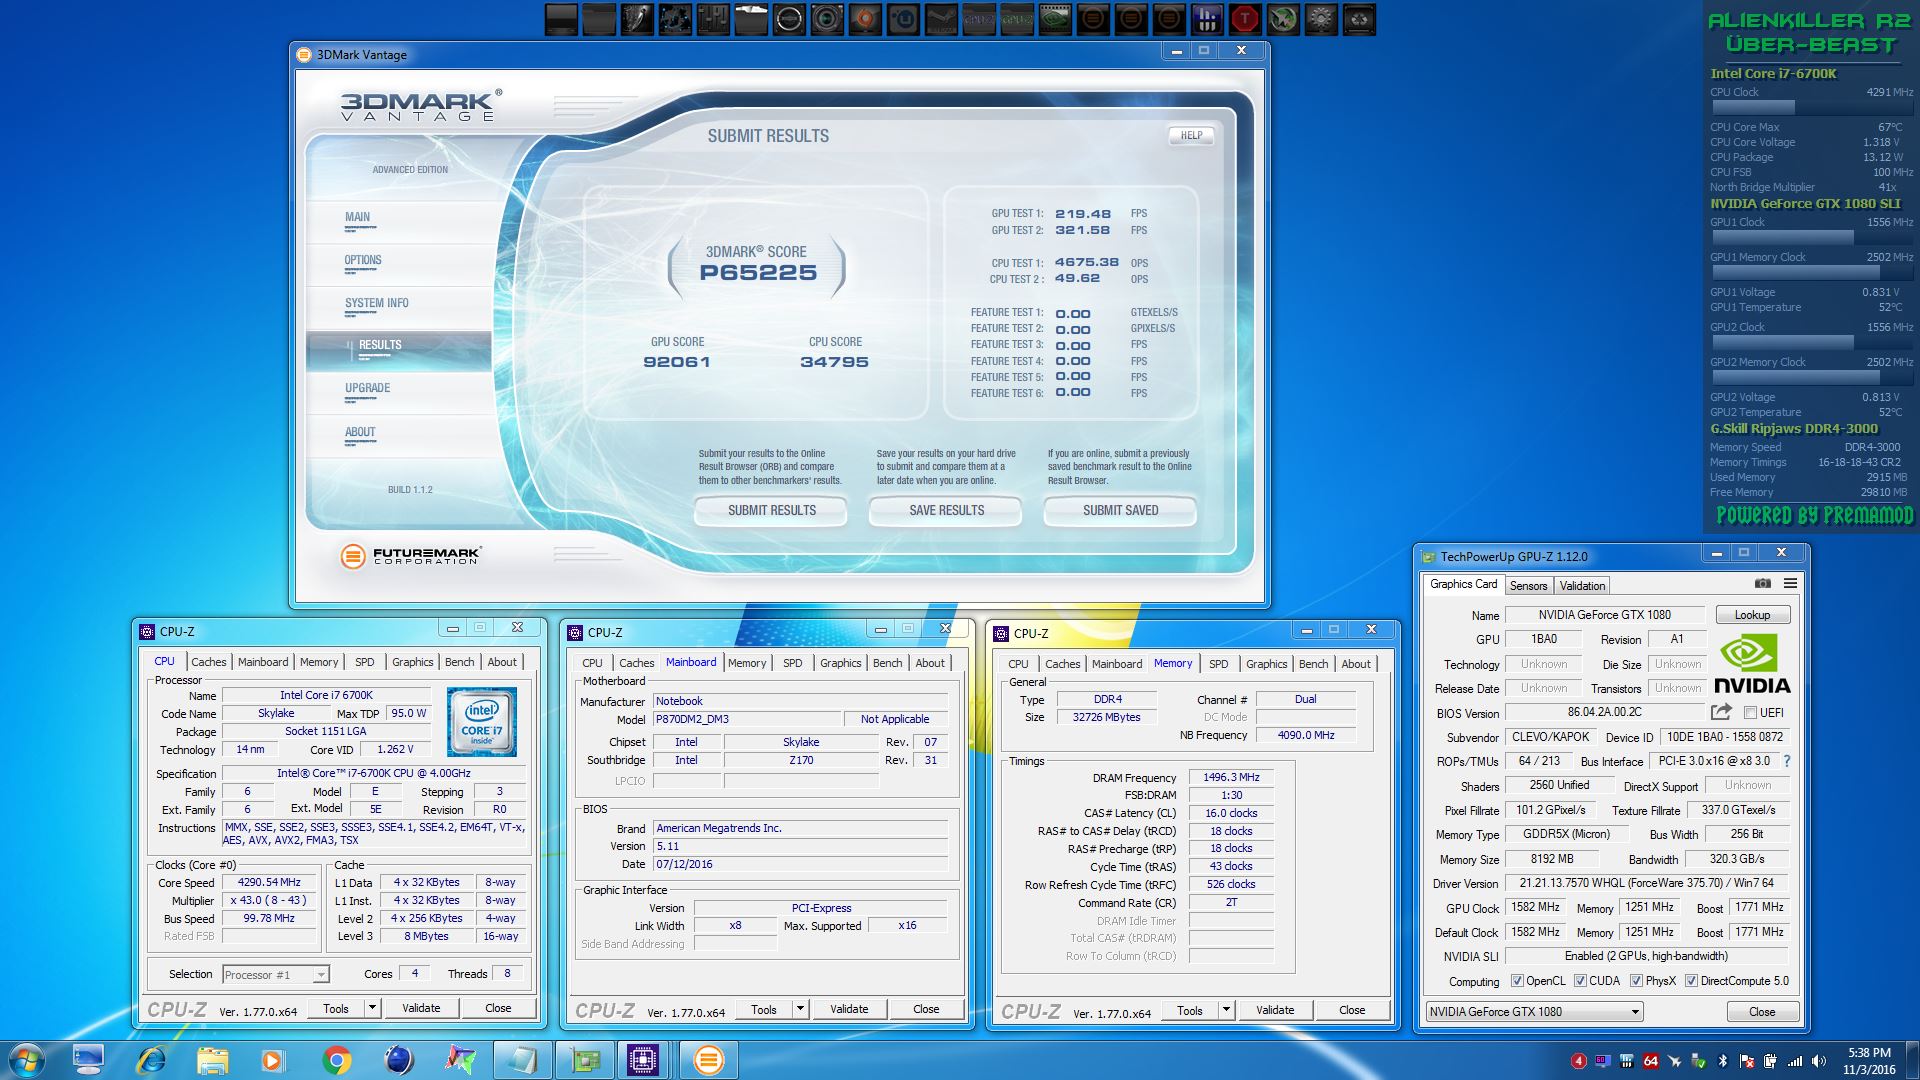This screenshot has width=1920, height=1080.
Task: Open the GPU-Z hamburger menu icon
Action: (1790, 583)
